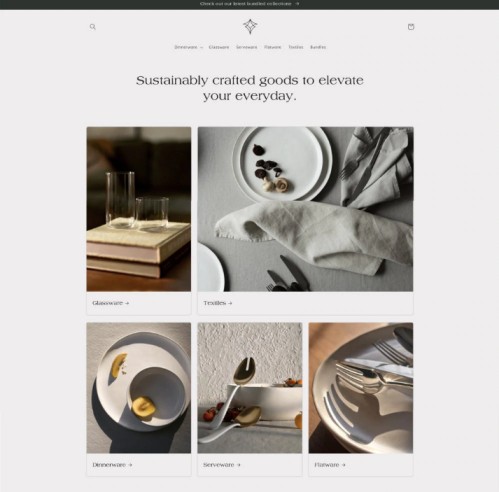Expand the Dinnerware menu dropdown

point(188,47)
